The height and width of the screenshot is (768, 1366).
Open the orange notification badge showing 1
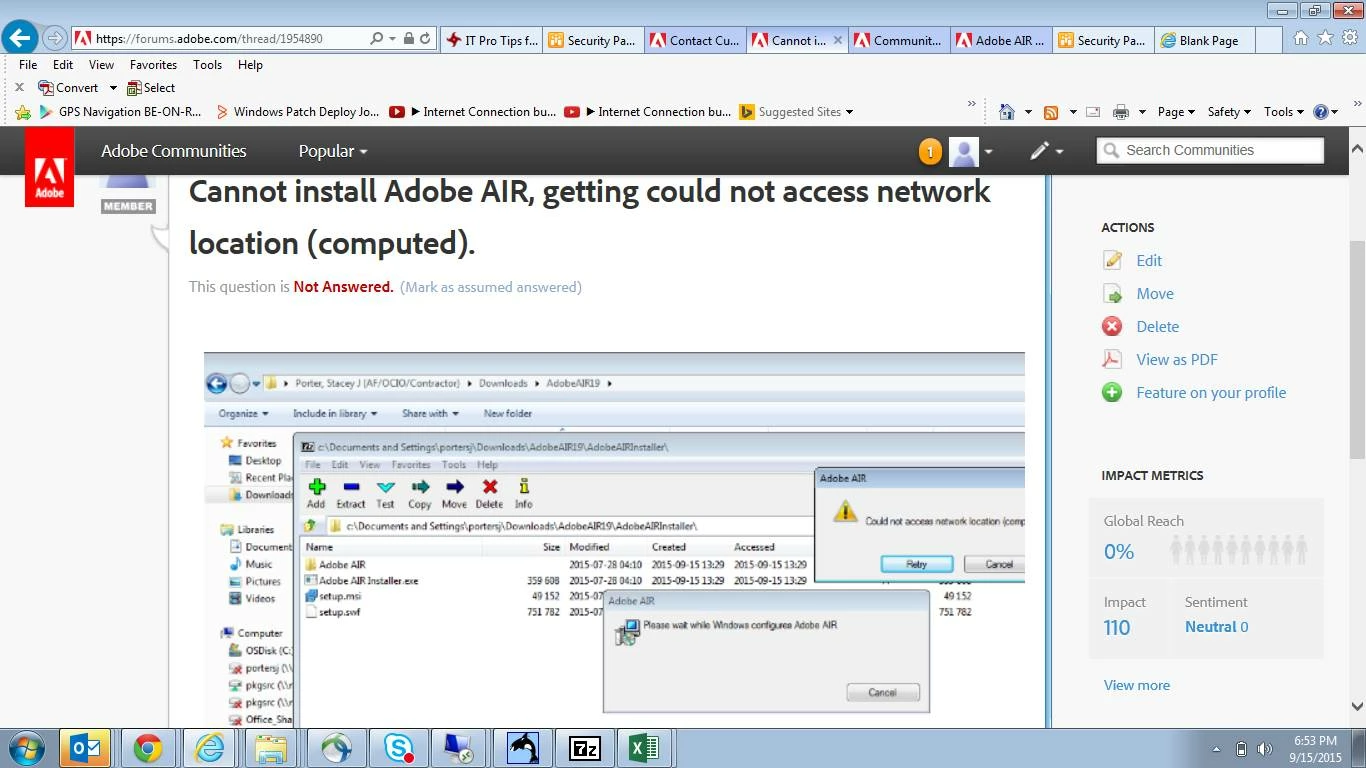tap(930, 152)
